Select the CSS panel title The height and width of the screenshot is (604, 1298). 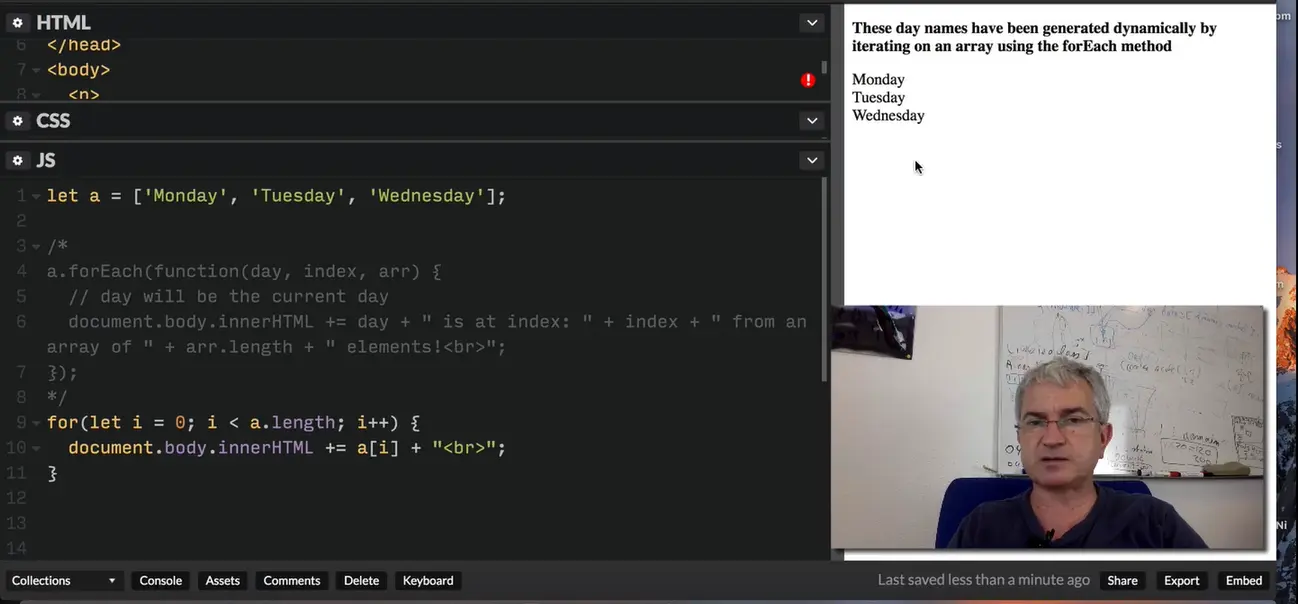pyautogui.click(x=53, y=121)
